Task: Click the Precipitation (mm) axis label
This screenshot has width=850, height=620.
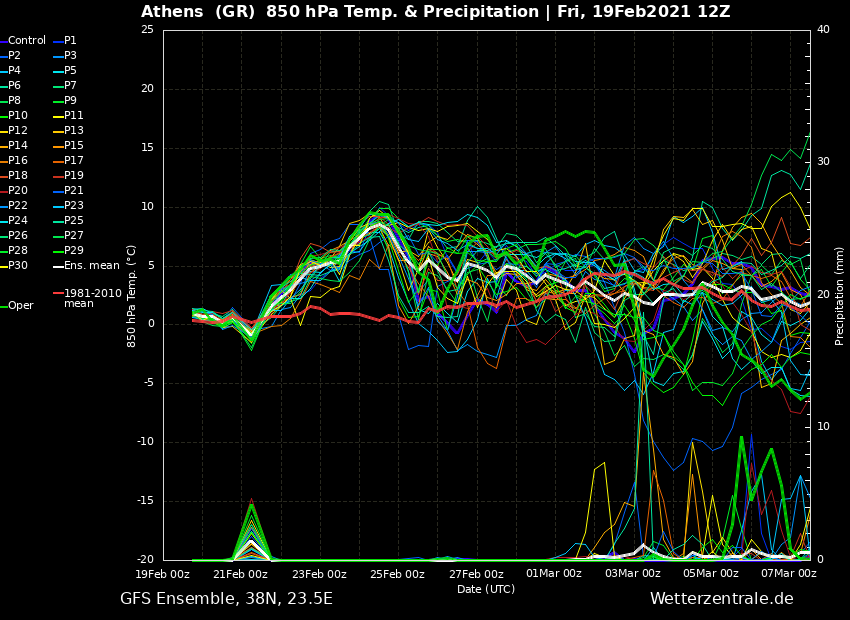Action: [x=840, y=296]
